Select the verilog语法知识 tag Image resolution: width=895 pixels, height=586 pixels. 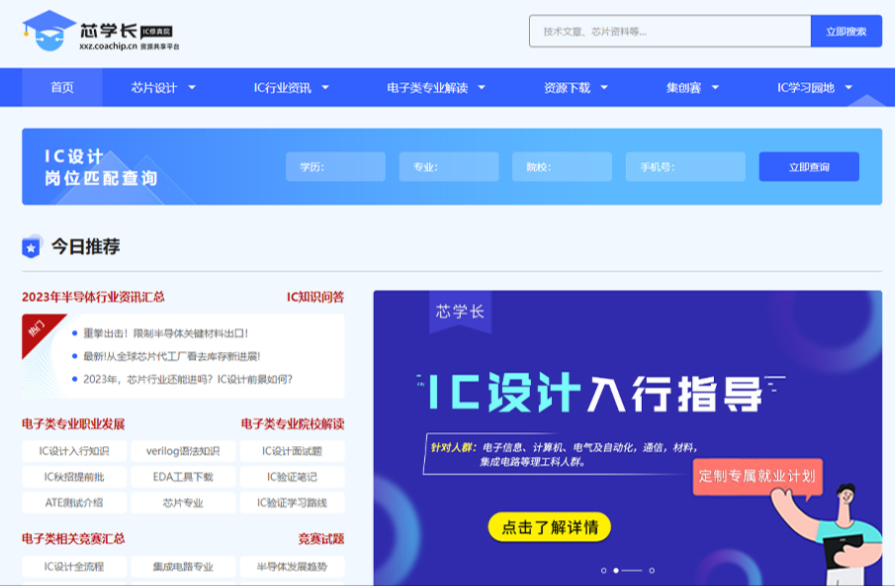click(183, 451)
